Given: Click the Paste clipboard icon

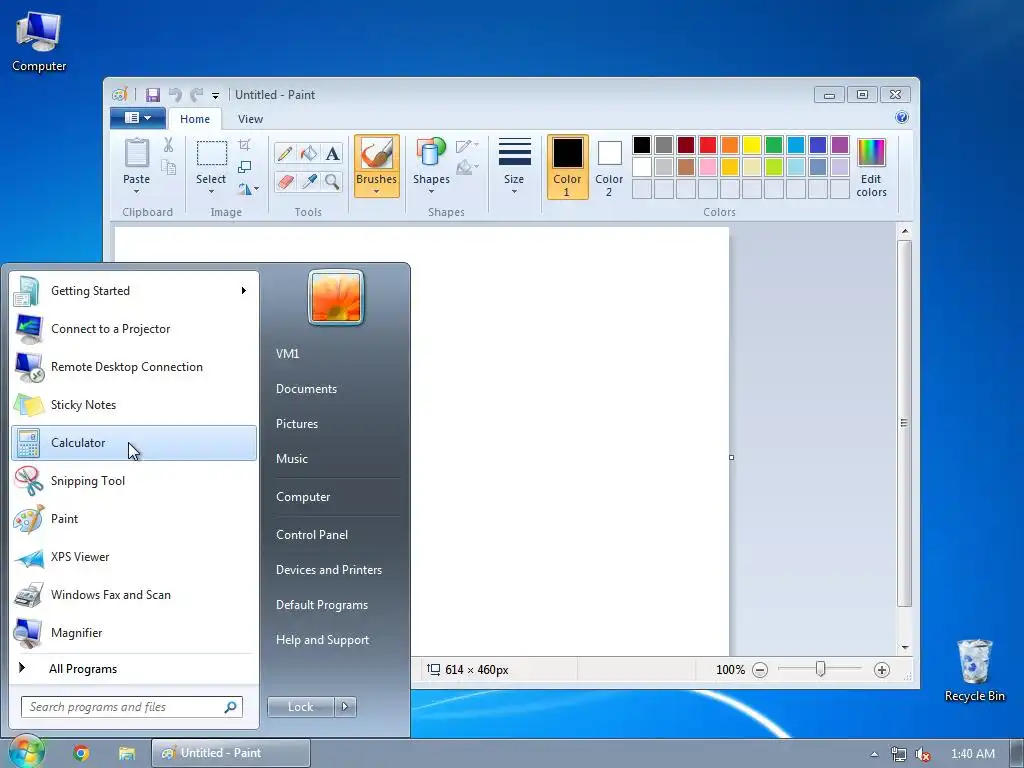Looking at the screenshot, I should pos(136,153).
